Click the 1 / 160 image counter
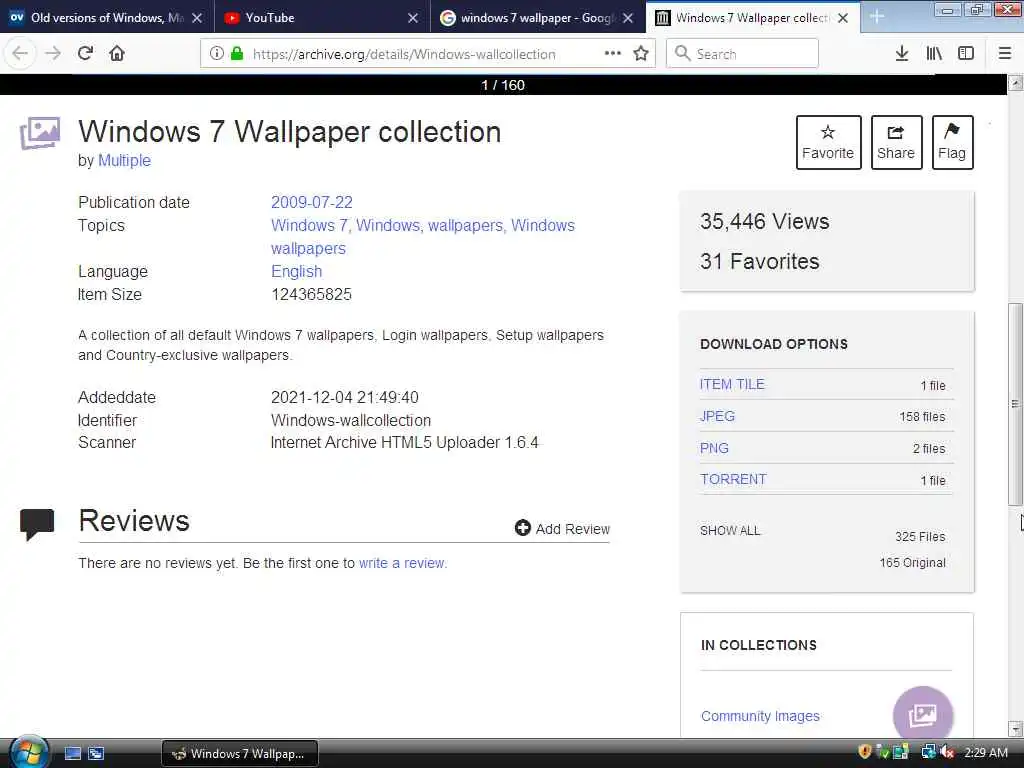The image size is (1024, 768). pyautogui.click(x=503, y=85)
